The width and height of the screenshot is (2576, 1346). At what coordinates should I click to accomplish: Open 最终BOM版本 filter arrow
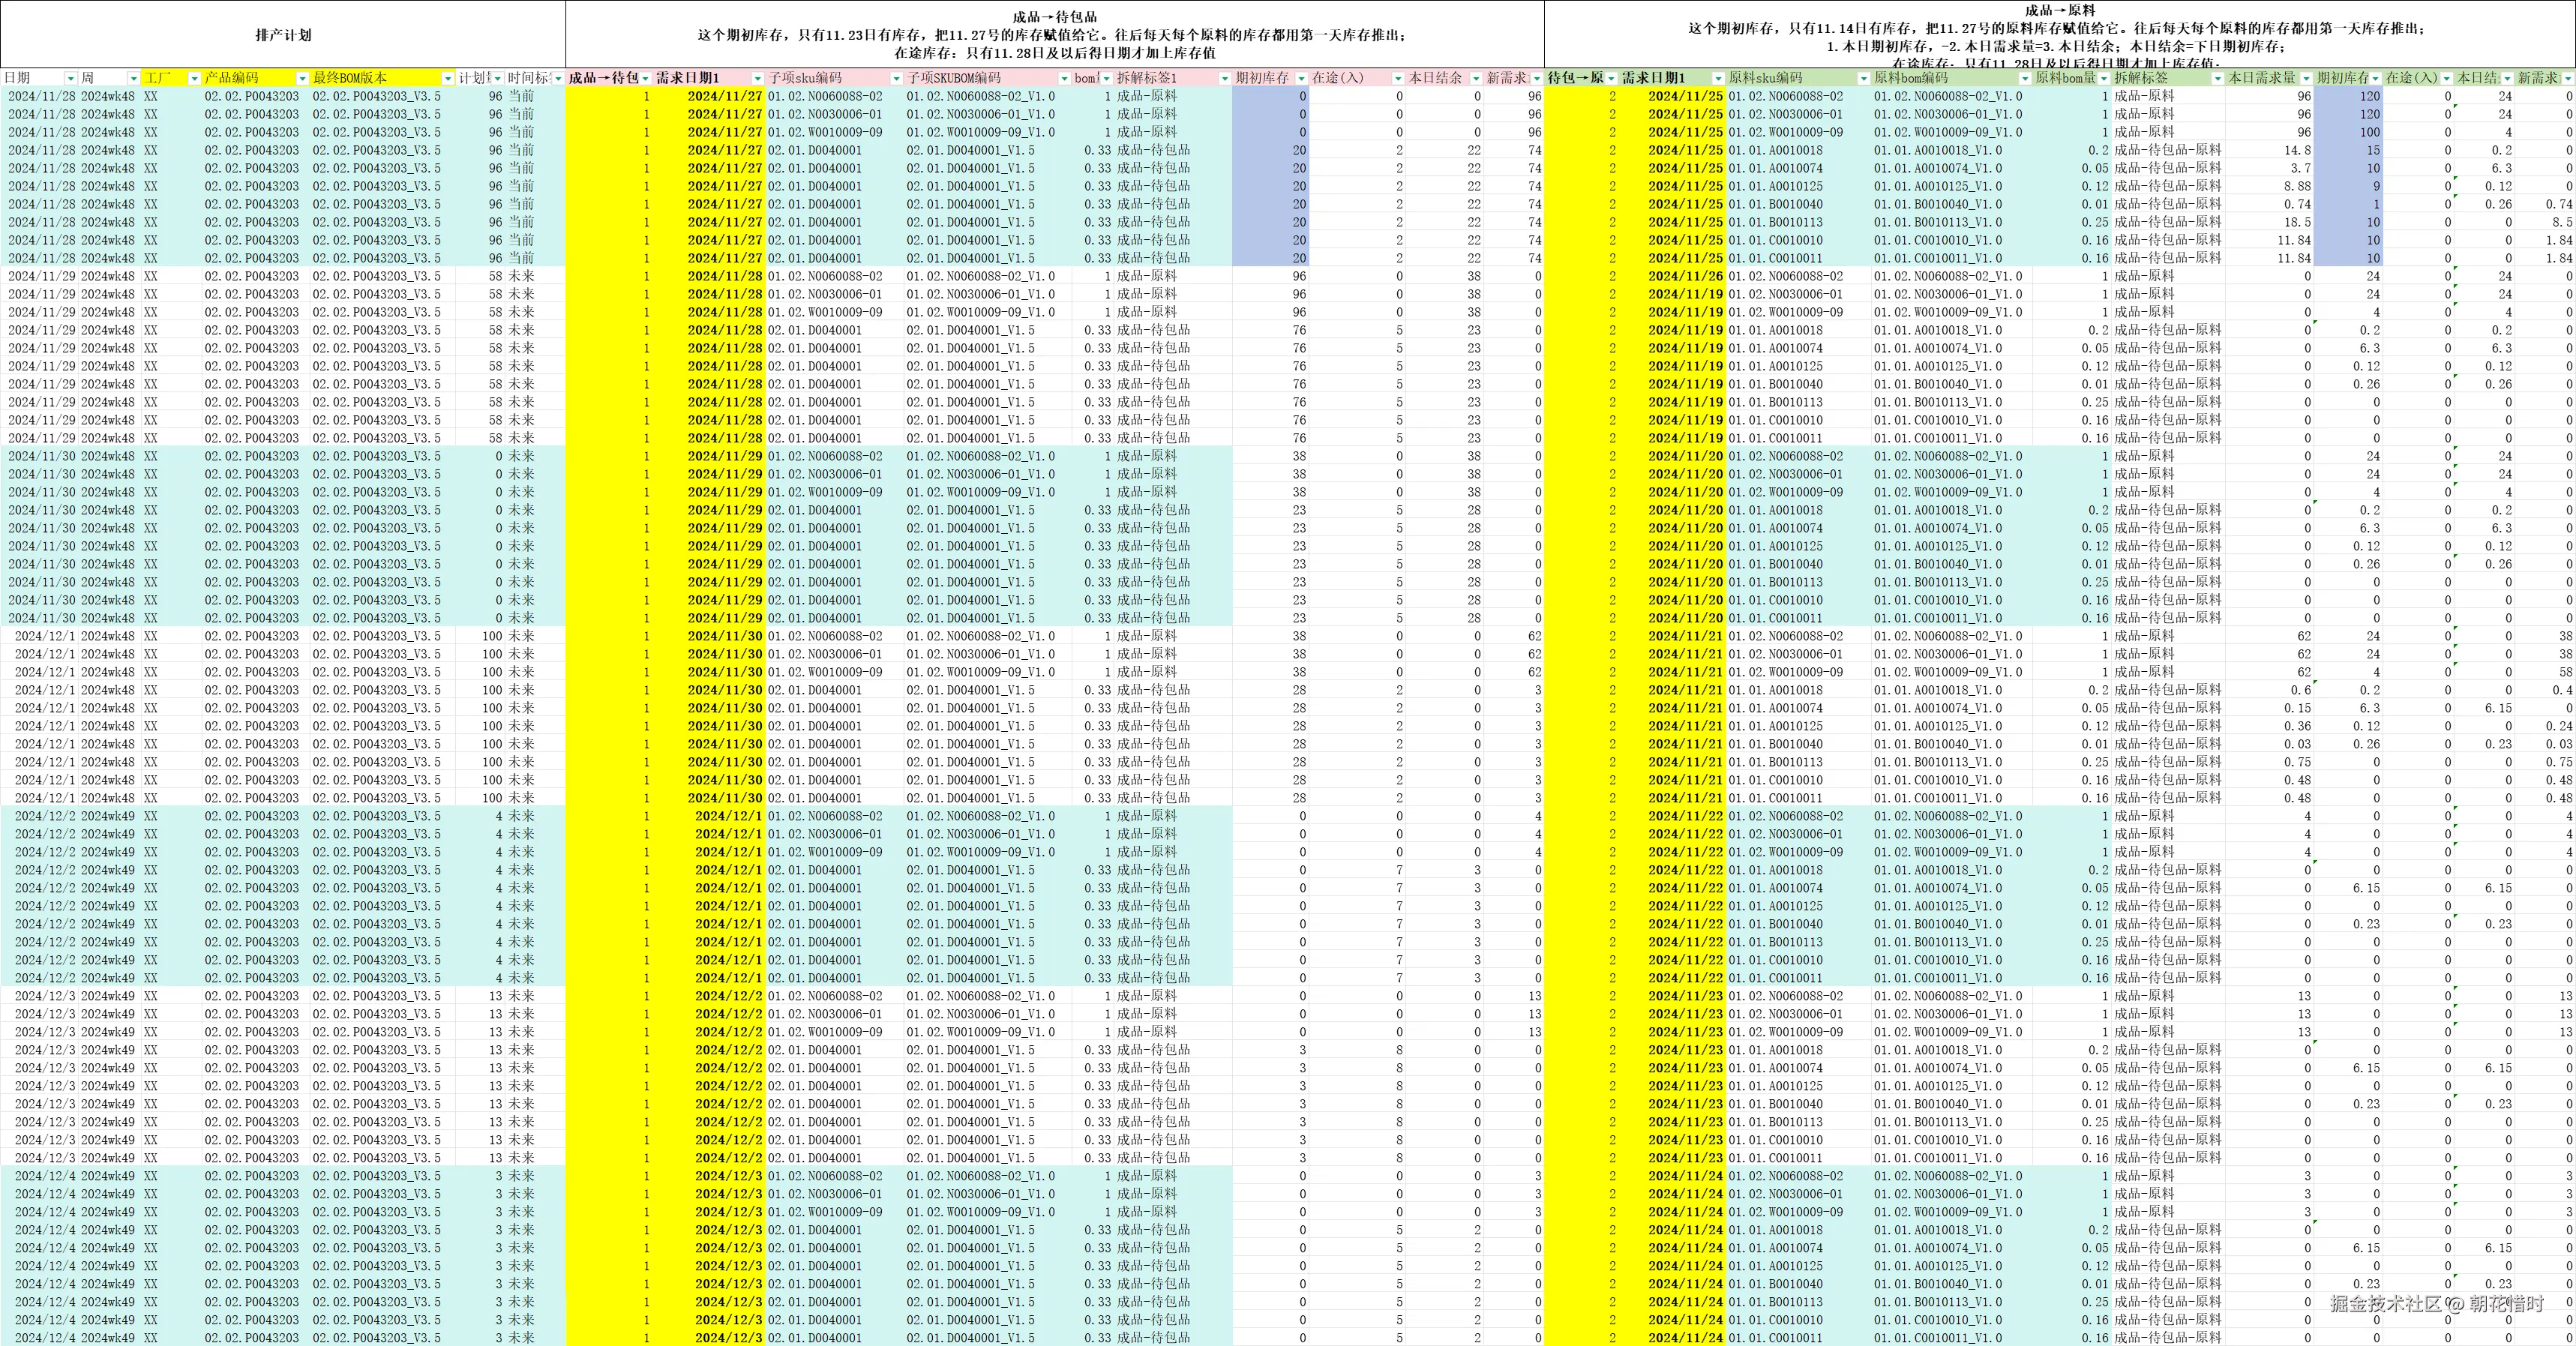click(448, 78)
